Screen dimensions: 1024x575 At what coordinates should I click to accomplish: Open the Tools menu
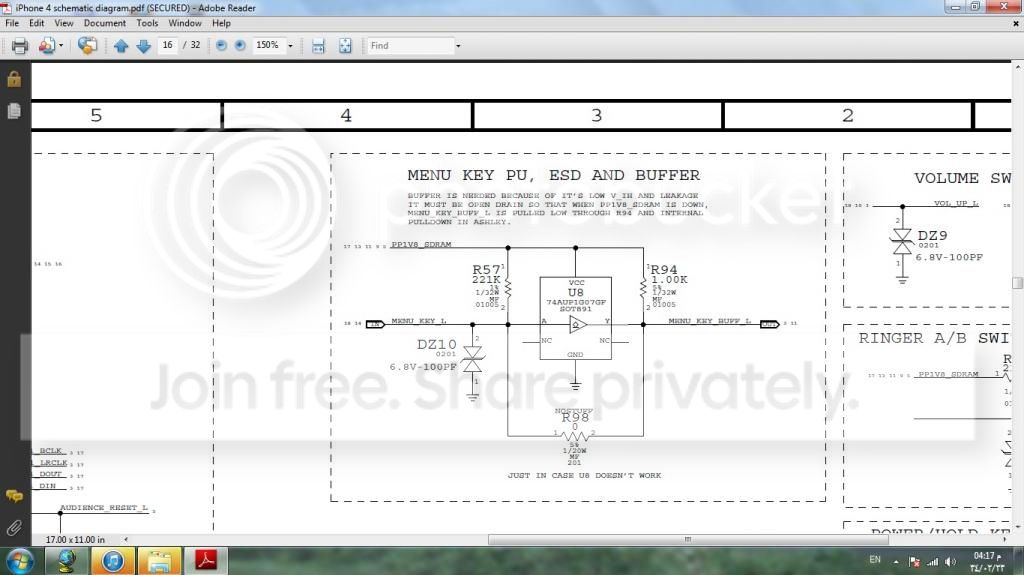coord(147,23)
